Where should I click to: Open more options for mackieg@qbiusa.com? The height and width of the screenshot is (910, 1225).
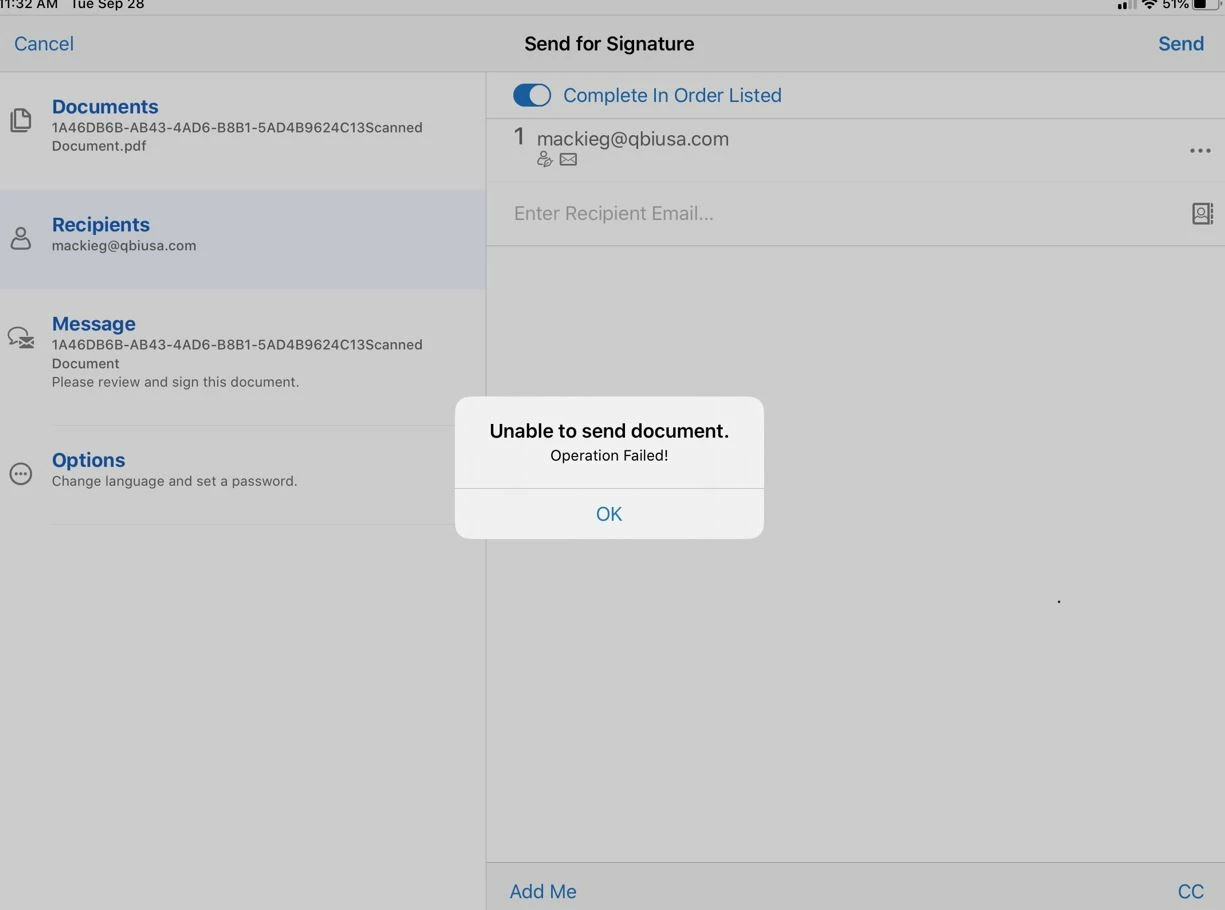(1200, 151)
